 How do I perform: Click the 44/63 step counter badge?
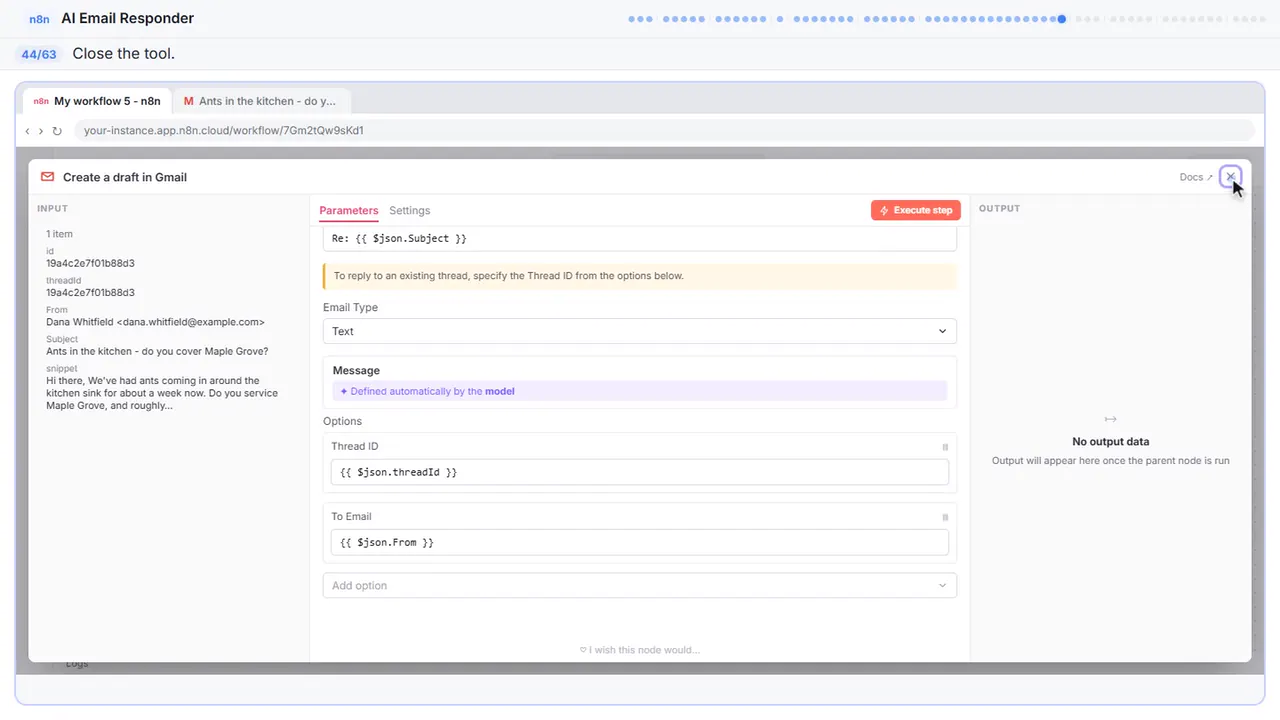[x=39, y=54]
